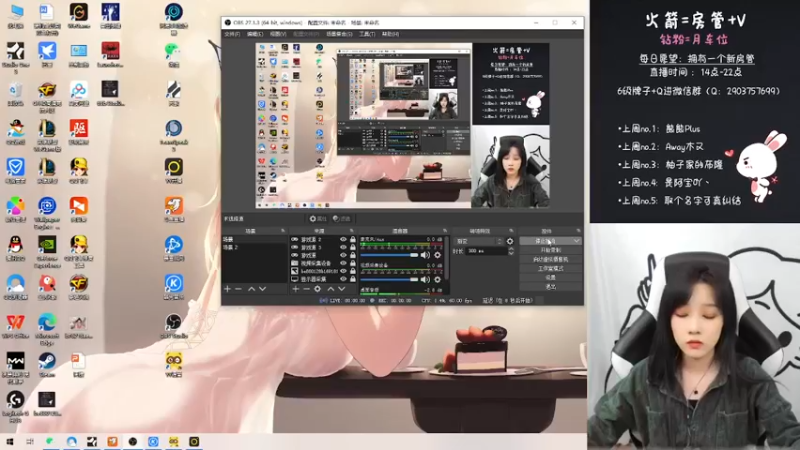This screenshot has height=450, width=800.
Task: Open the Windows Start button on taskbar
Action: pyautogui.click(x=10, y=441)
